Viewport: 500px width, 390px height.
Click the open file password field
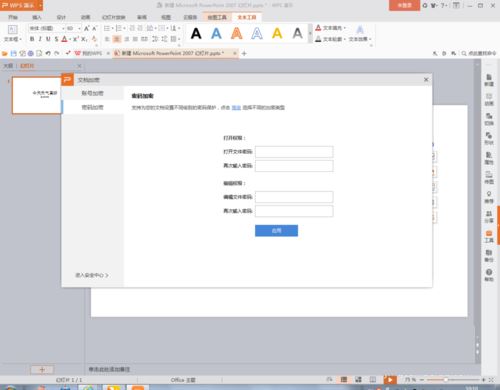point(294,152)
